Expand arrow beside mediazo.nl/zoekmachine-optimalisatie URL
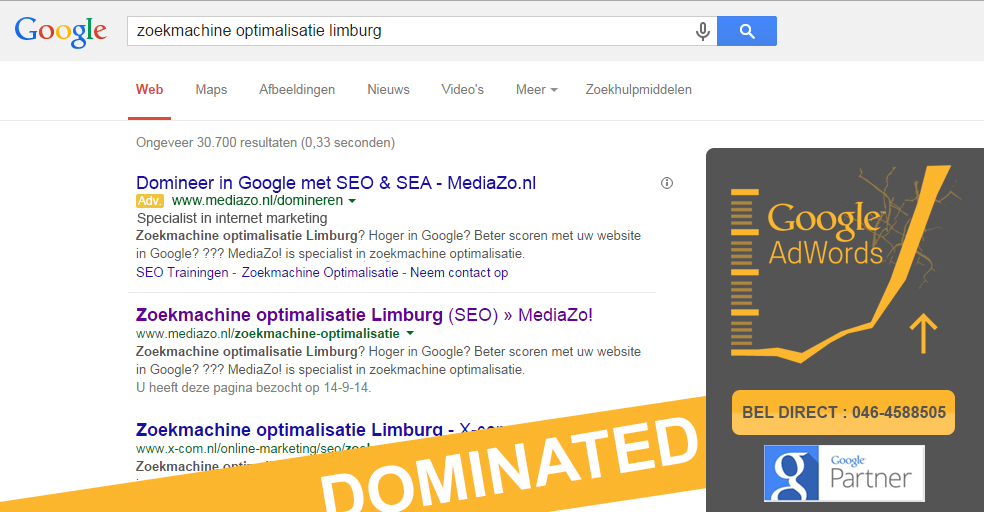Image resolution: width=984 pixels, height=512 pixels. point(410,333)
